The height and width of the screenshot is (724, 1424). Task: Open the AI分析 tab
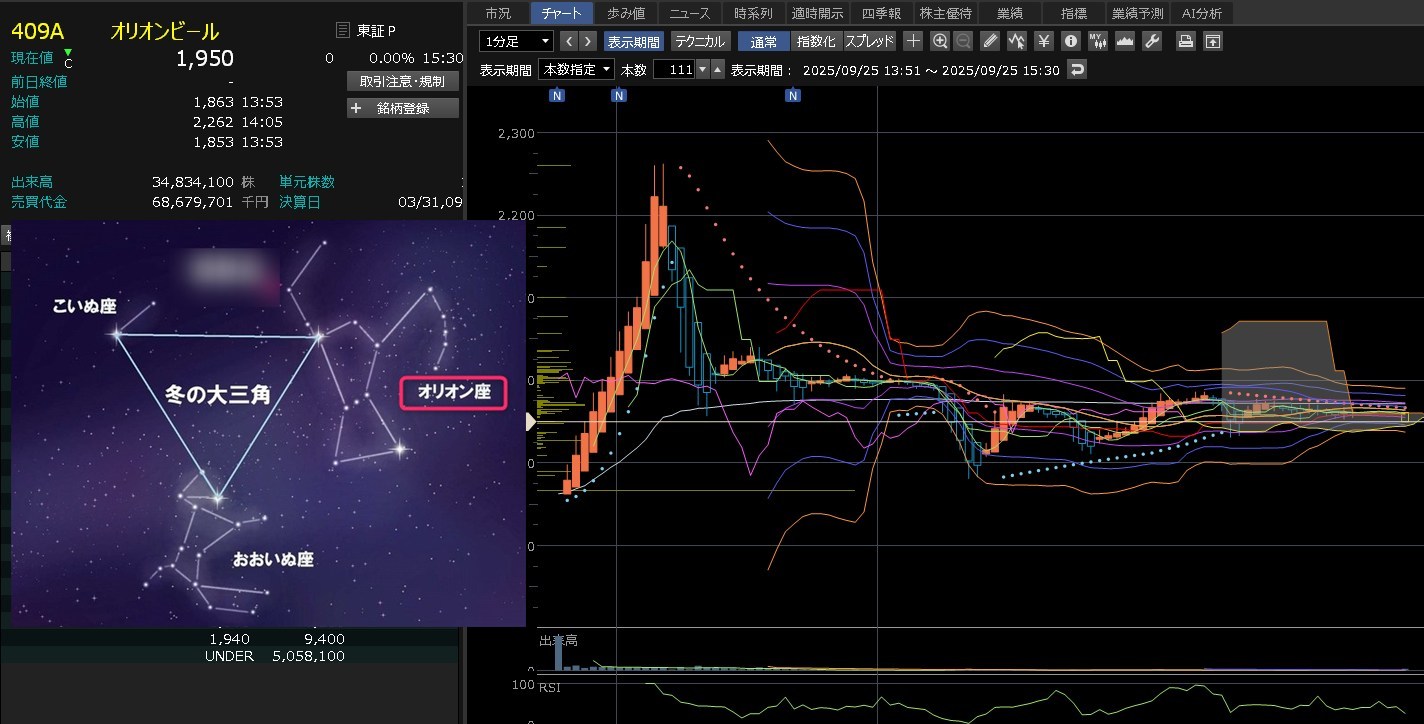(x=1201, y=13)
